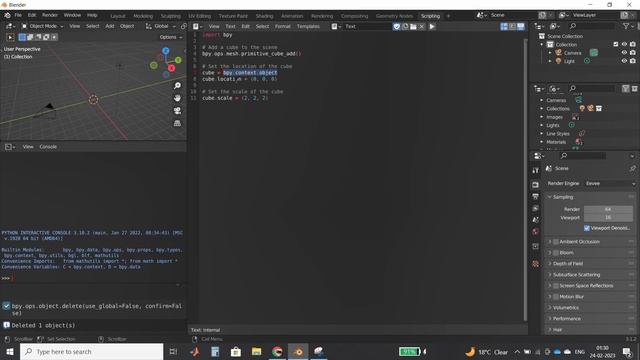640x360 pixels.
Task: Open the Object Mode dropdown
Action: coord(42,26)
